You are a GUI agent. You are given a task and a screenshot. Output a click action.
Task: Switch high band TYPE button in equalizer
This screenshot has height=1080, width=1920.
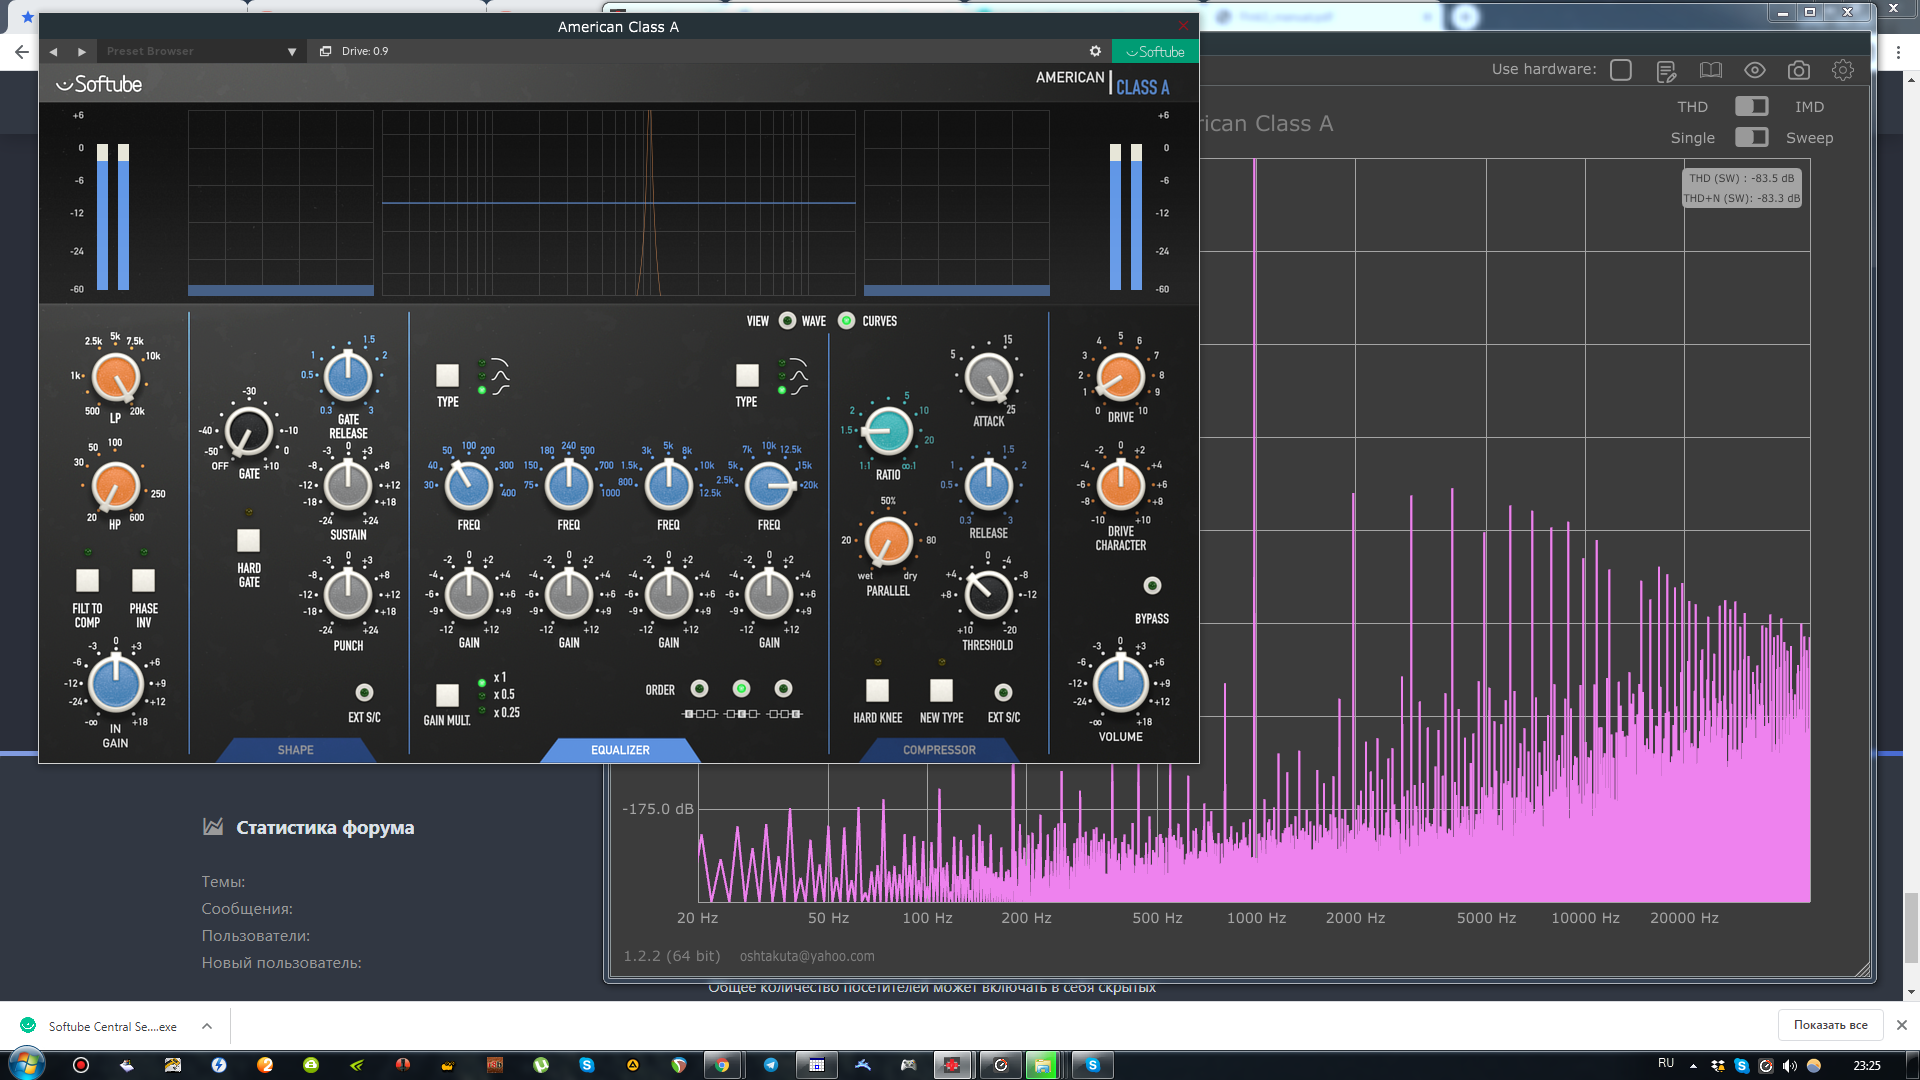747,376
